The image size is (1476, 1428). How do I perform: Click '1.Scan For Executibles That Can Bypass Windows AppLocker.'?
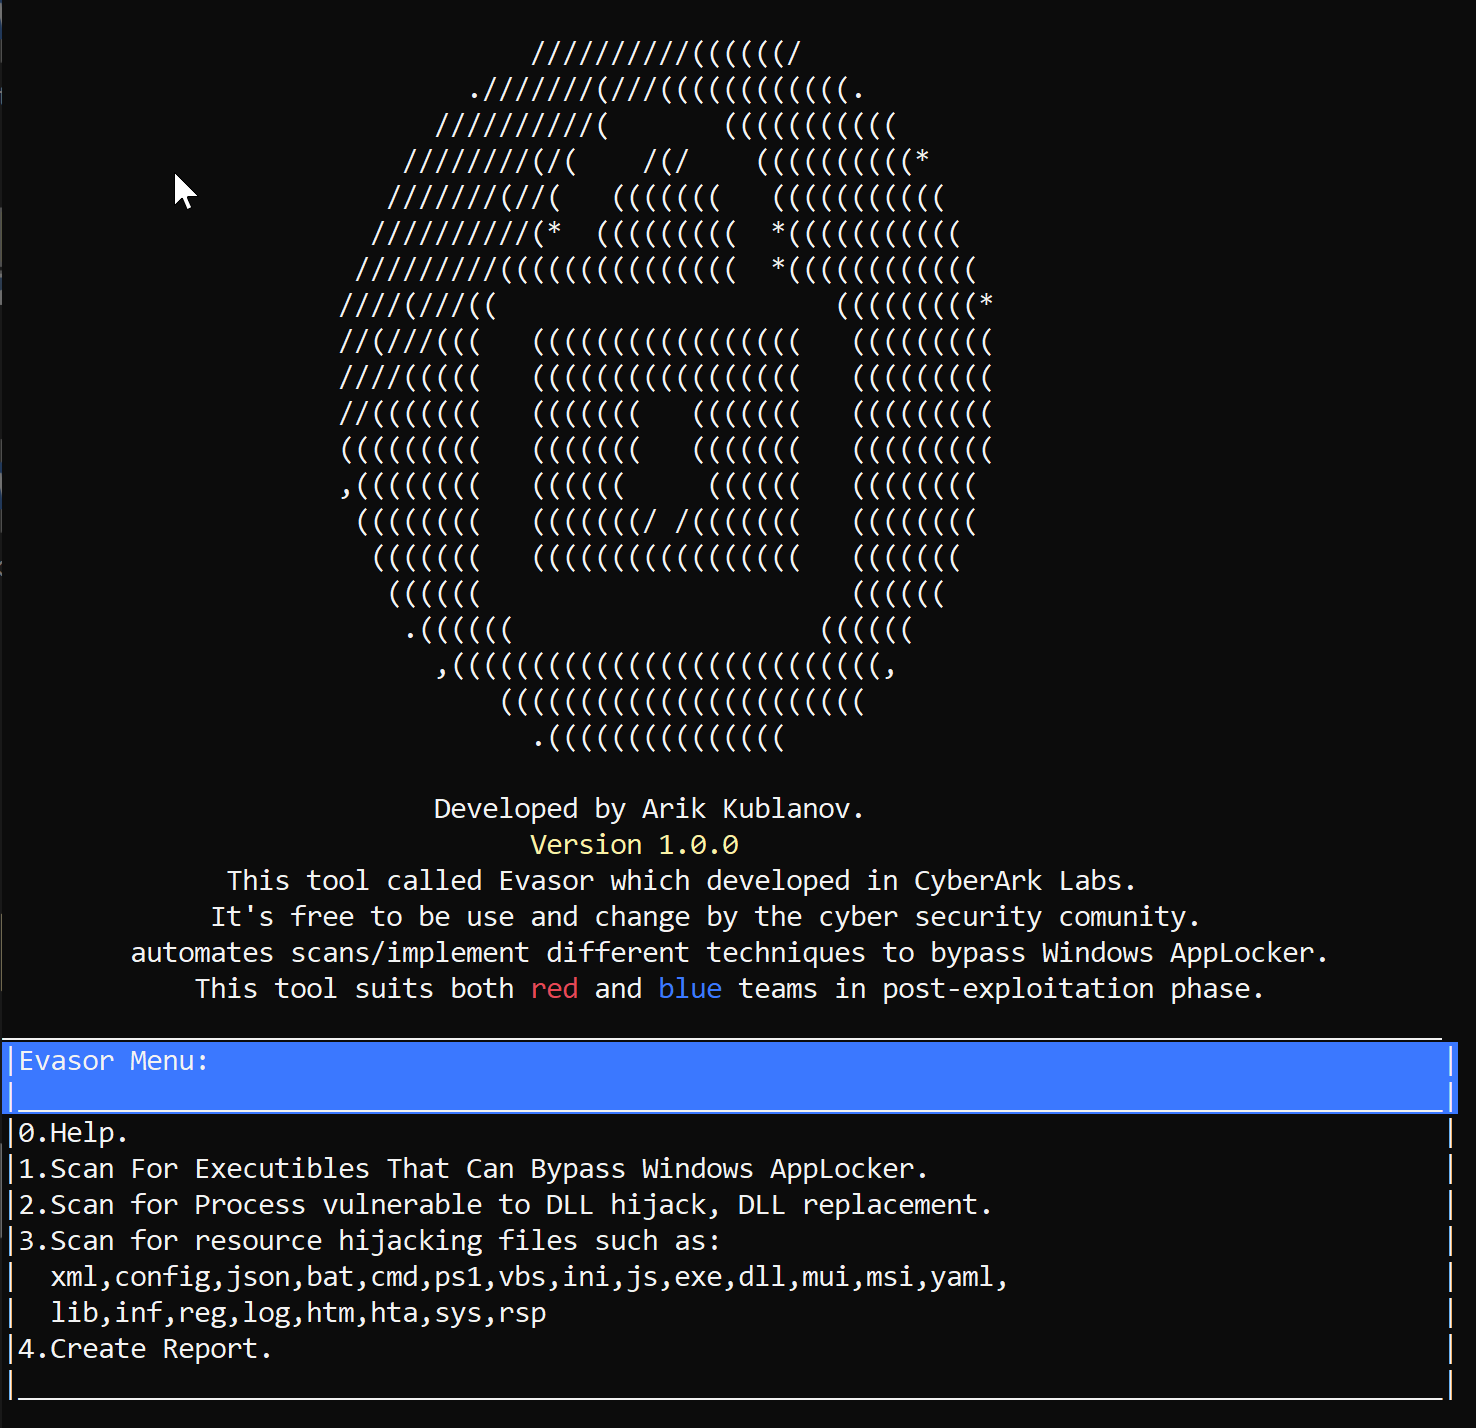[473, 1169]
